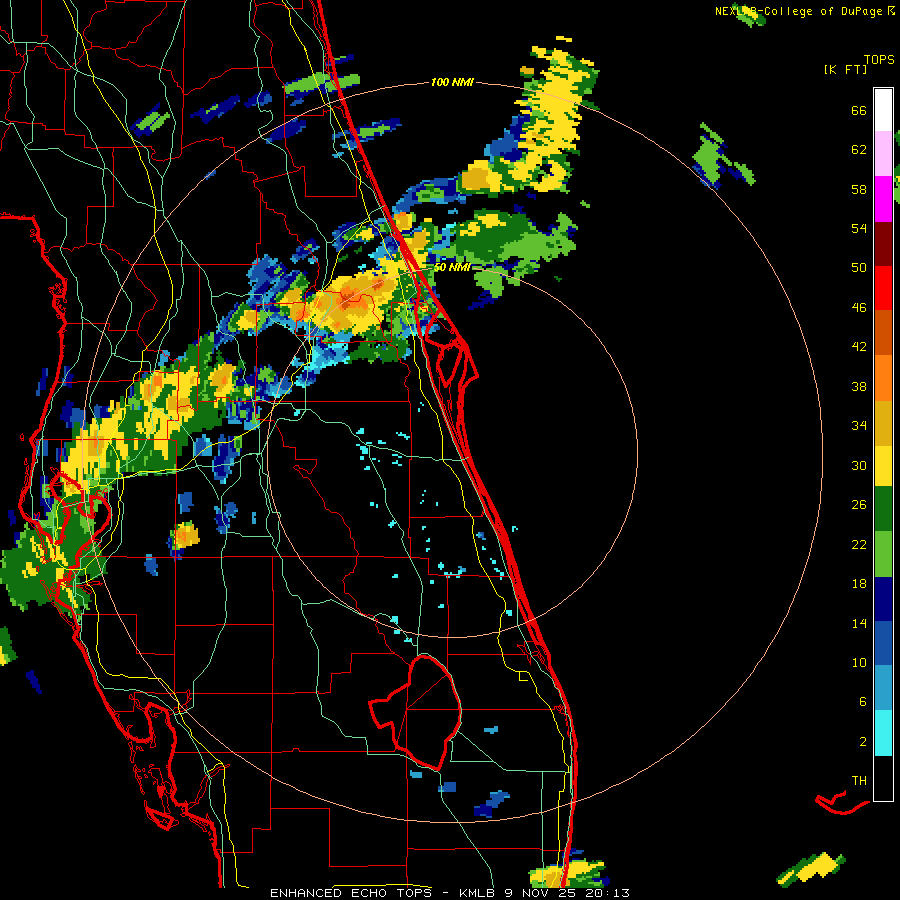Click the '100 NMI' range ring label

click(452, 83)
